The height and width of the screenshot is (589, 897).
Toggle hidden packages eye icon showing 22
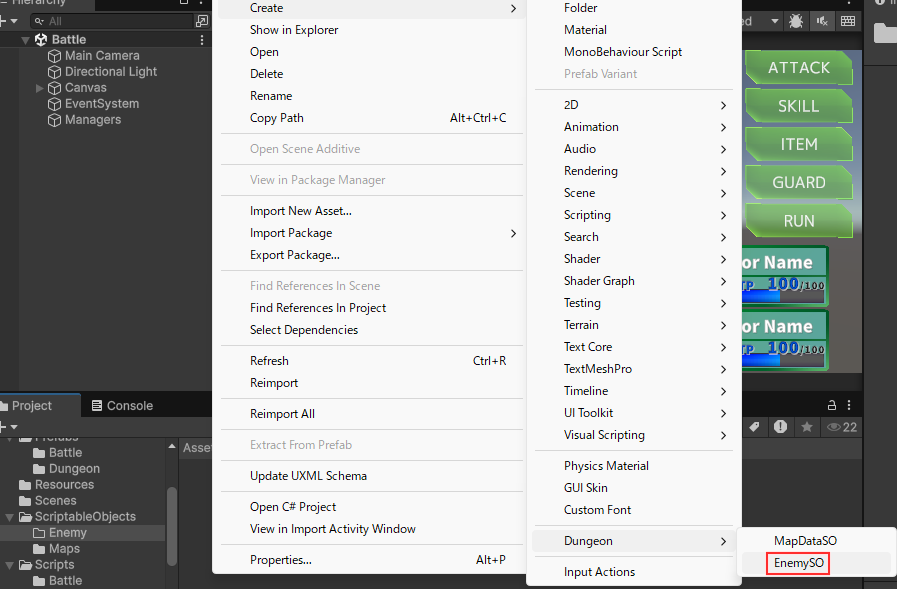click(842, 427)
